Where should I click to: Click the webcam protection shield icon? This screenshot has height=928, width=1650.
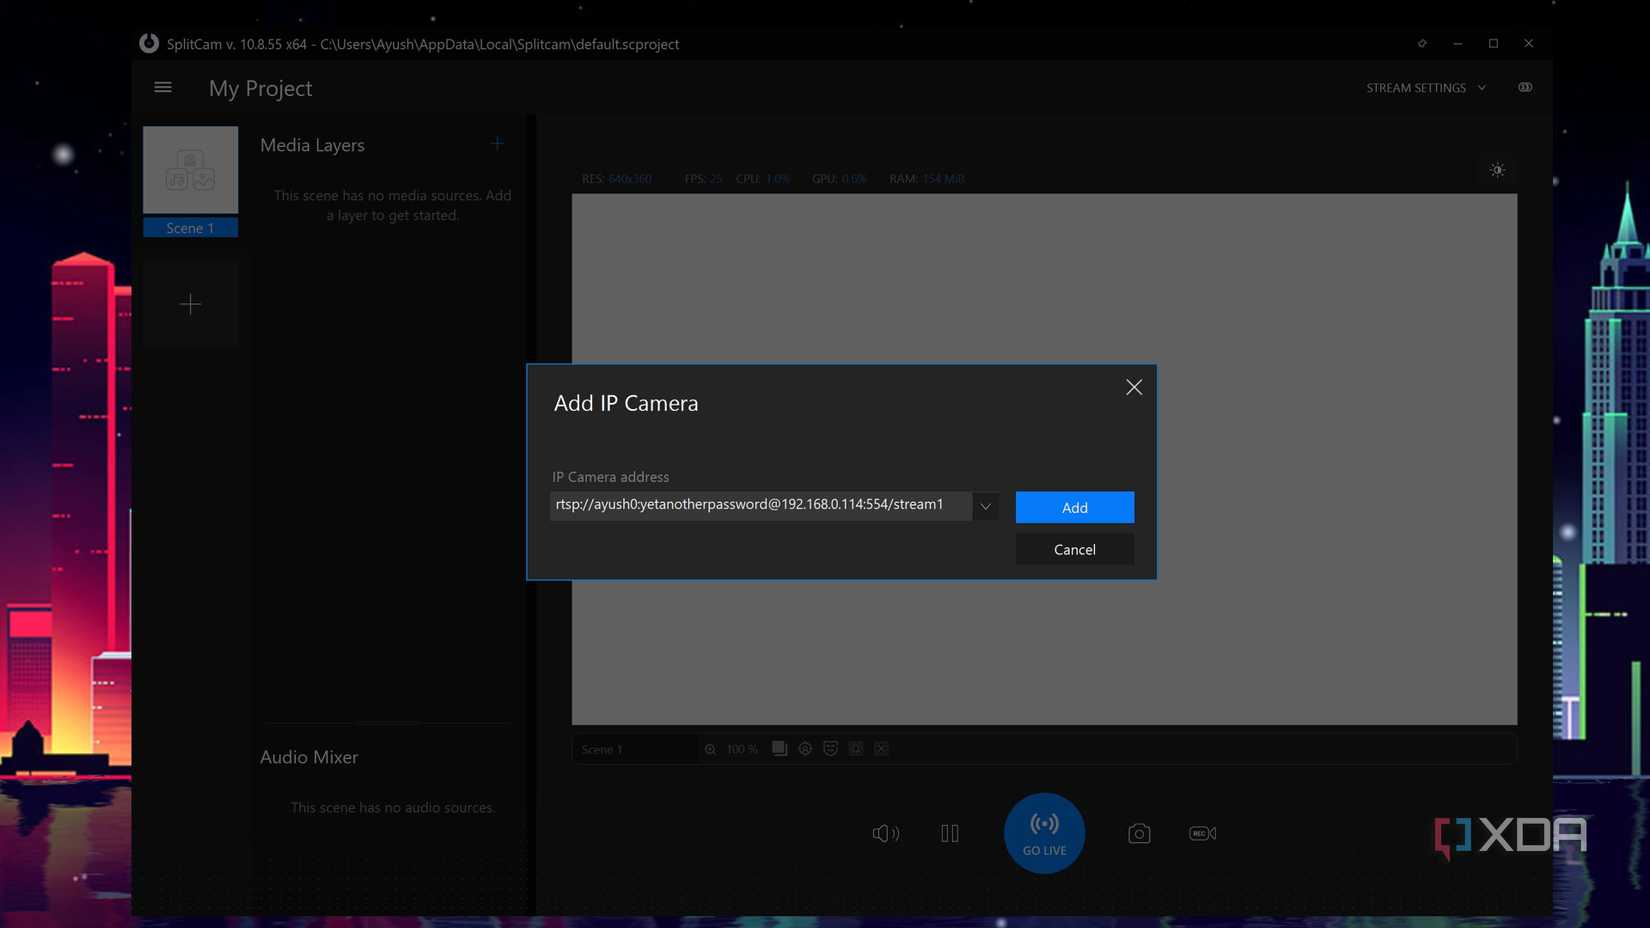tap(829, 748)
